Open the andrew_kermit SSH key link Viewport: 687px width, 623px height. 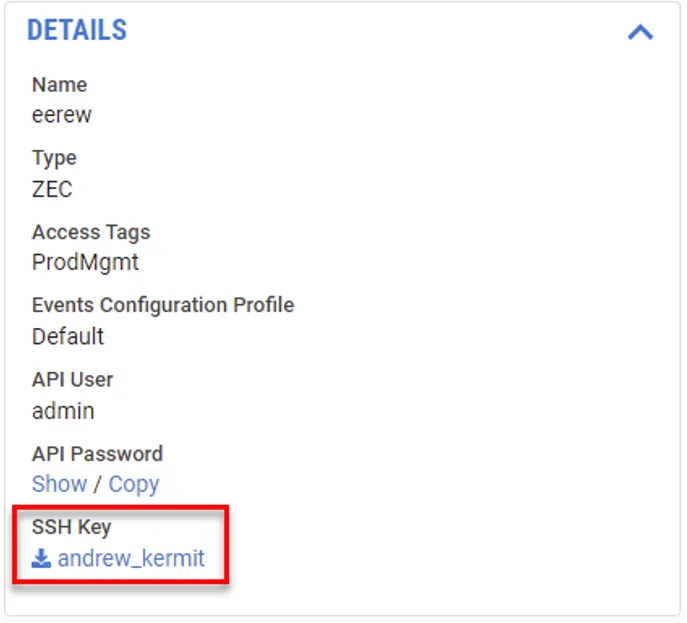[131, 558]
